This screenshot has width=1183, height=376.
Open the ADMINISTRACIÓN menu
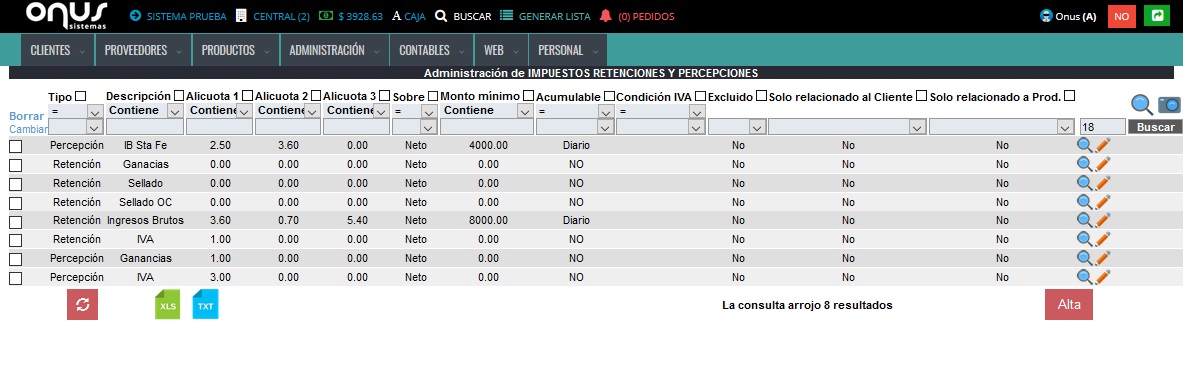[334, 51]
